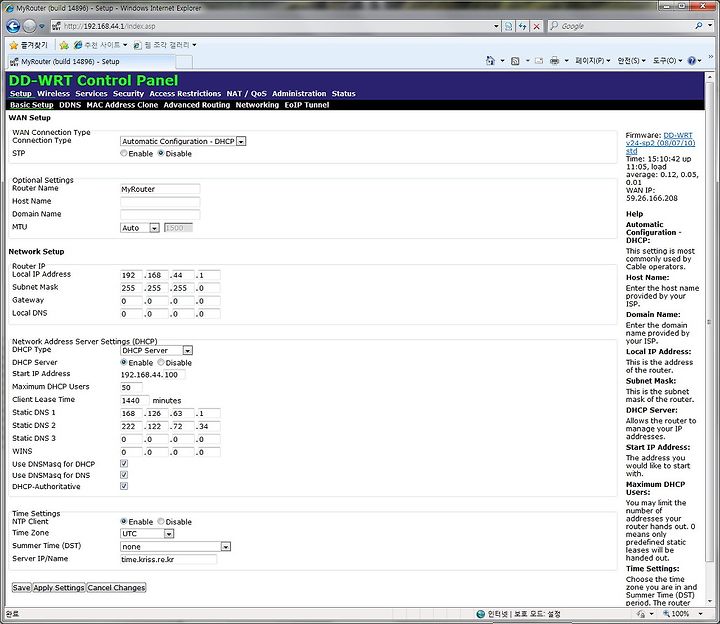Select NTP Client Disable radio button
This screenshot has height=624, width=720.
(161, 522)
